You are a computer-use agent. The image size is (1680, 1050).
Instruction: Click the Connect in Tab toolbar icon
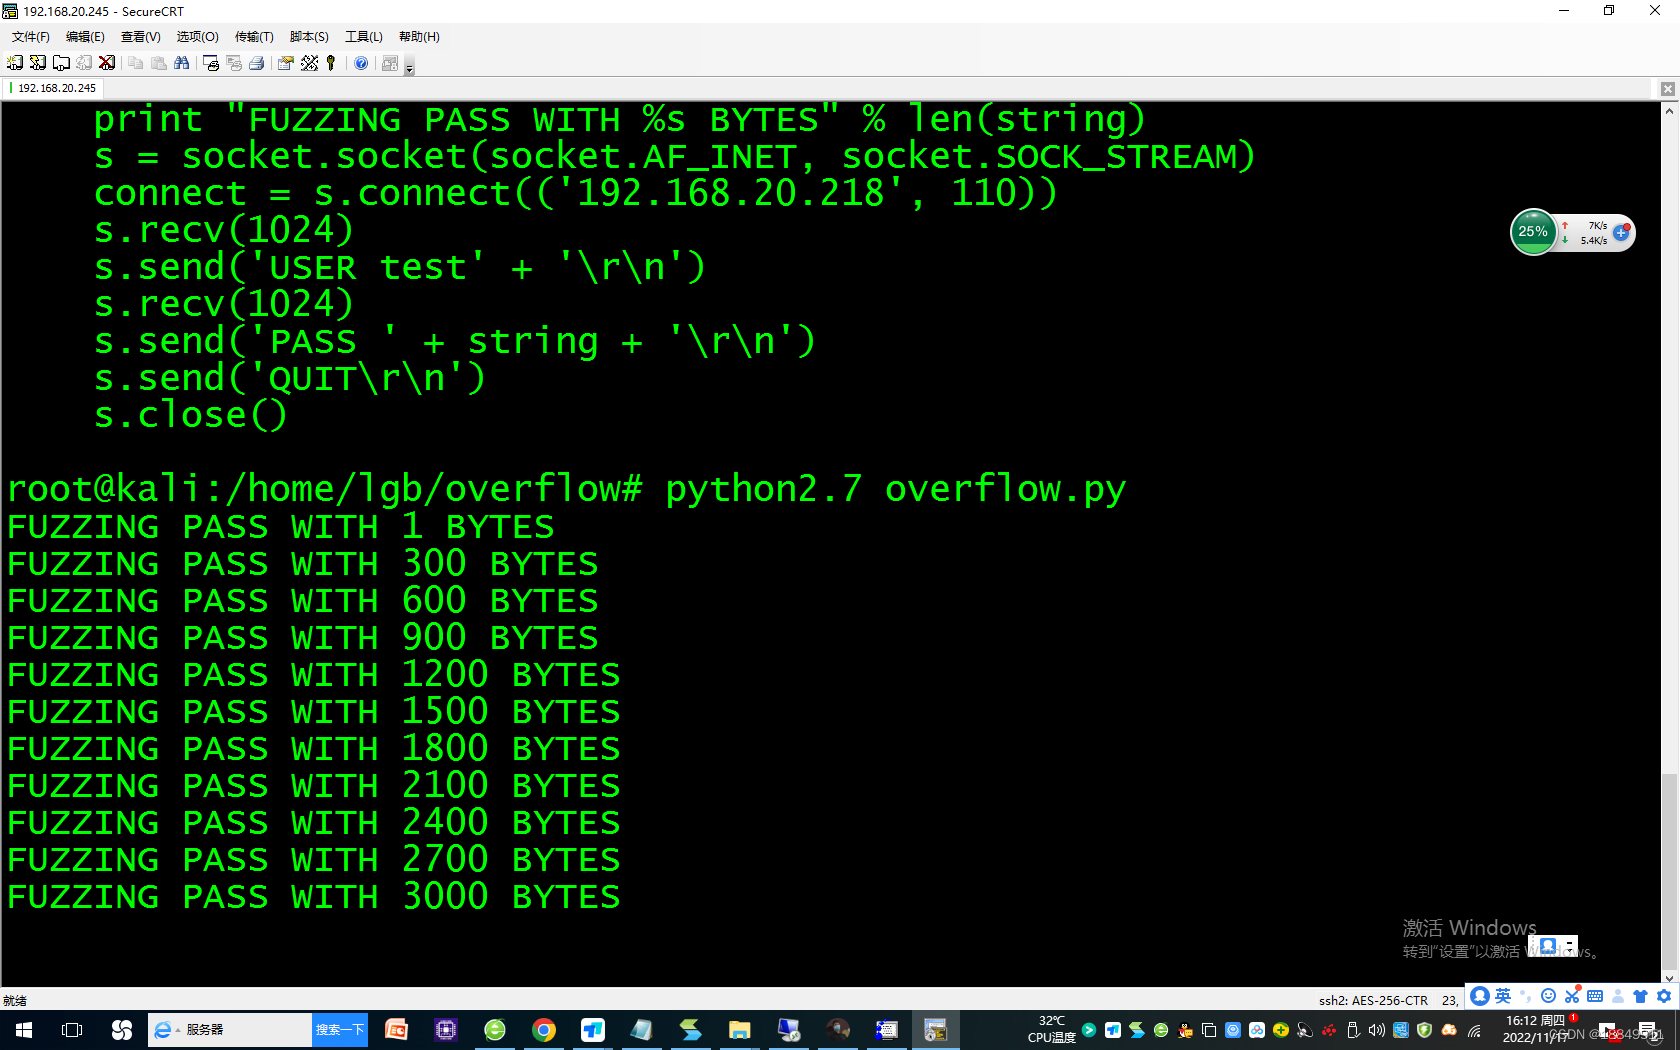click(x=61, y=63)
